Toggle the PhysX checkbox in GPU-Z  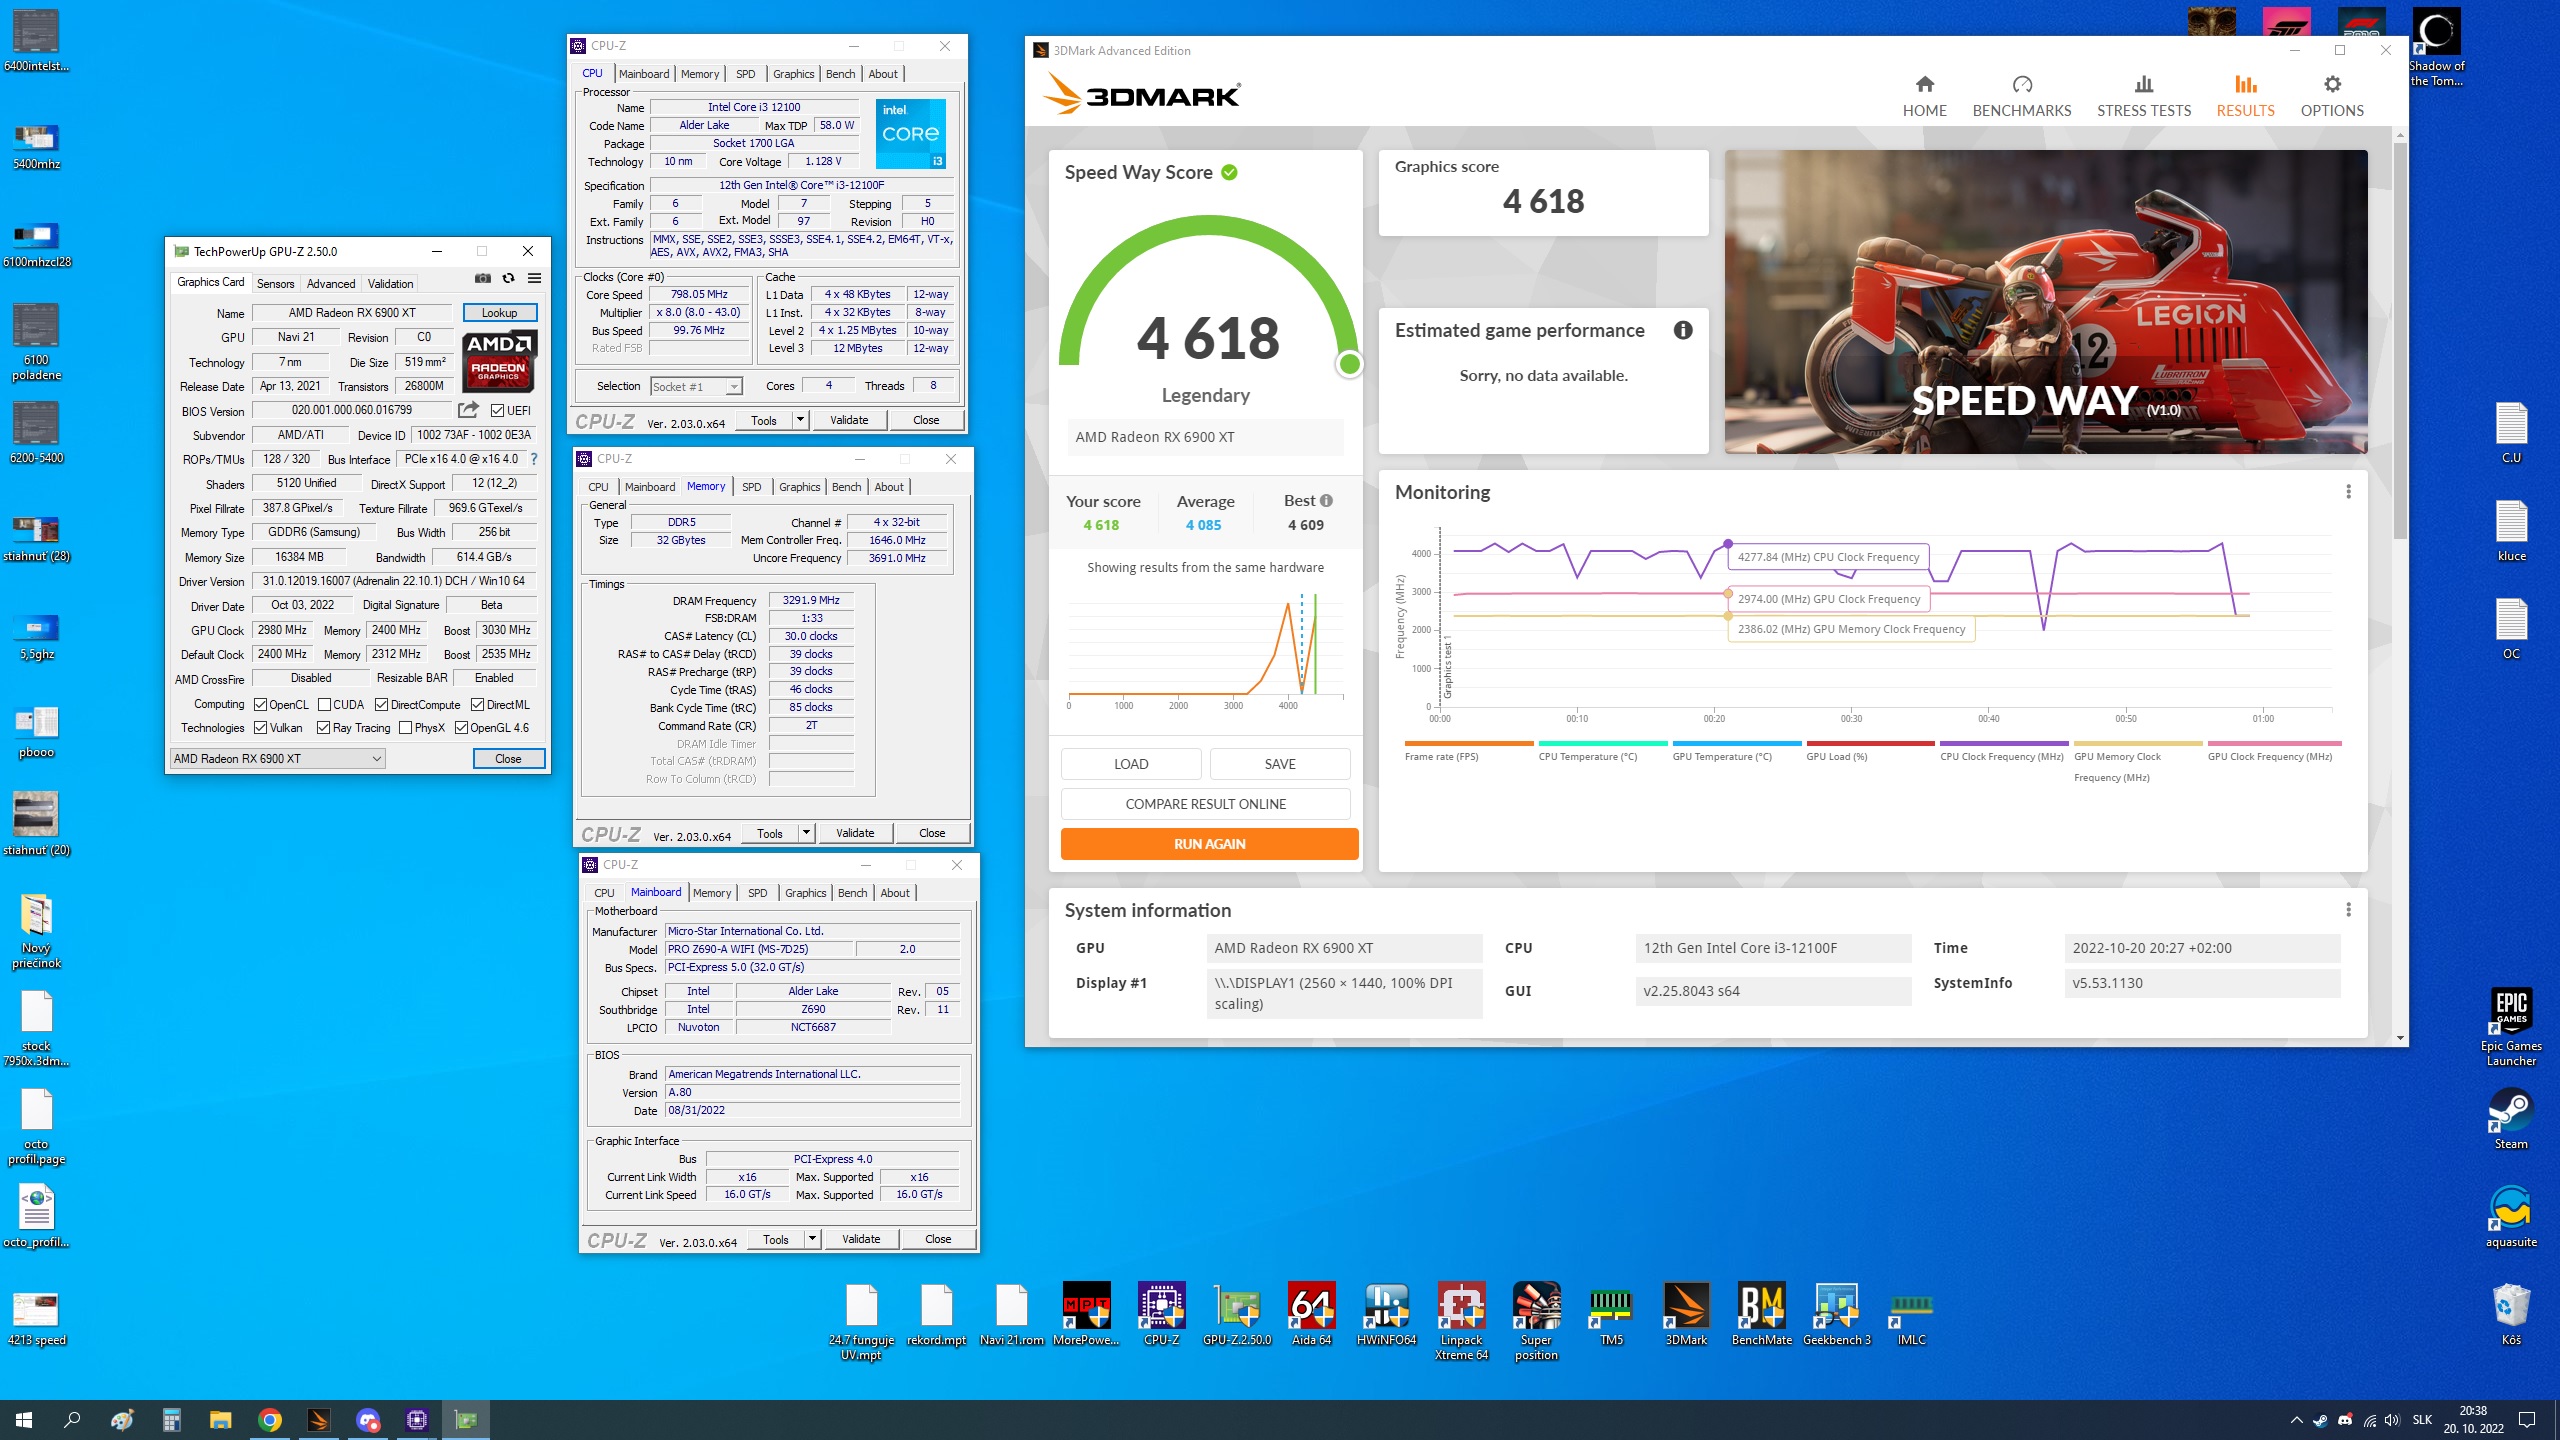coord(405,728)
